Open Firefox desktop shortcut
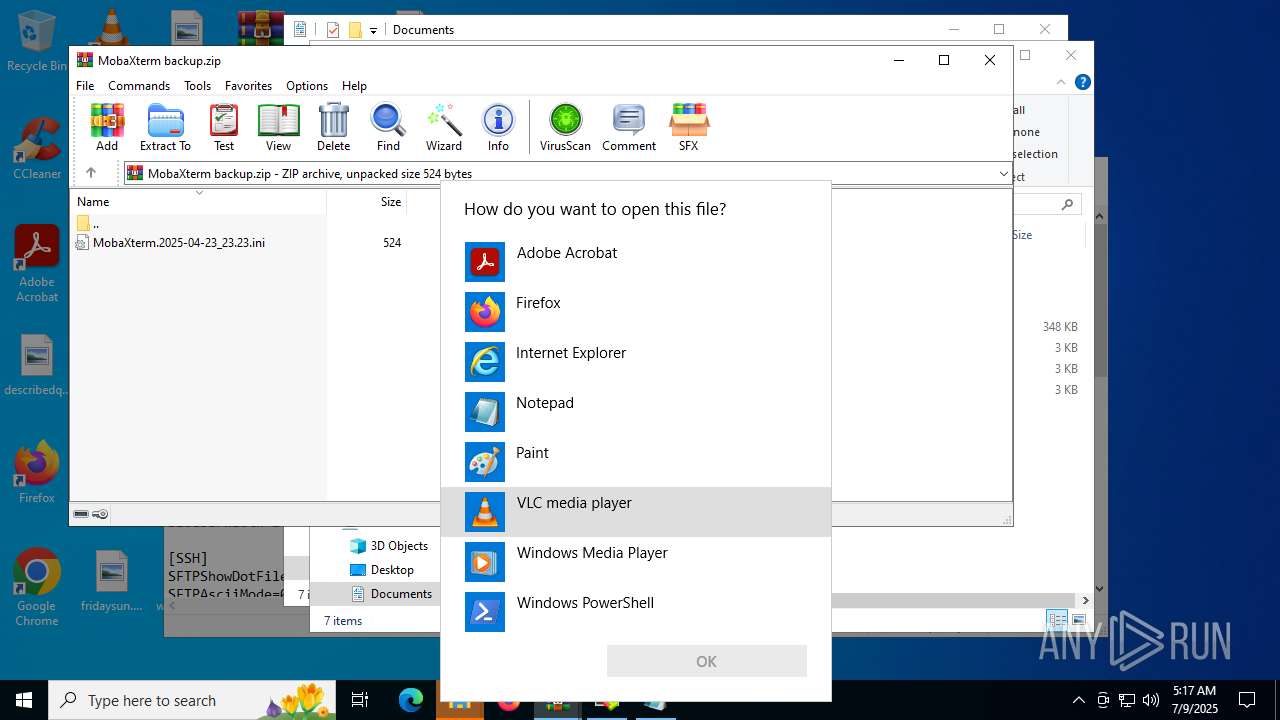The width and height of the screenshot is (1280, 720). (x=37, y=472)
